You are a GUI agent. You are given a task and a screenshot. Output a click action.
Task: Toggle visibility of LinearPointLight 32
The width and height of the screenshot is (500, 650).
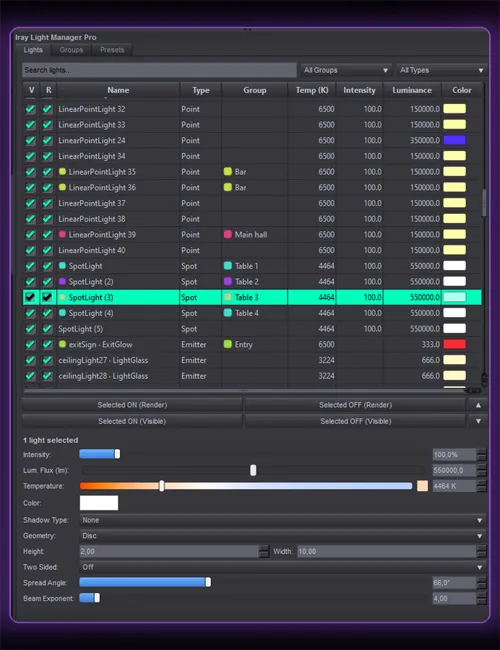pyautogui.click(x=31, y=109)
